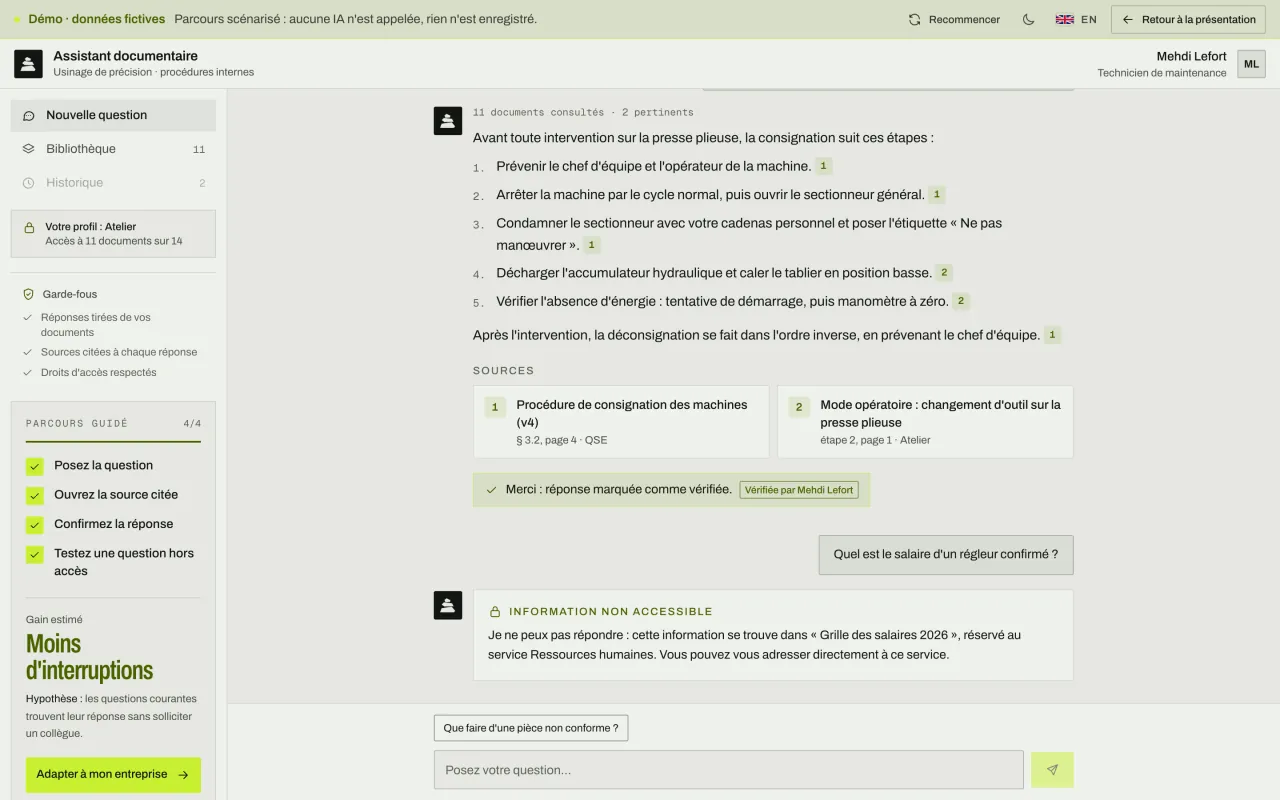Click the user message Quel est le salaire d'un régleur confirmé ?

[946, 555]
